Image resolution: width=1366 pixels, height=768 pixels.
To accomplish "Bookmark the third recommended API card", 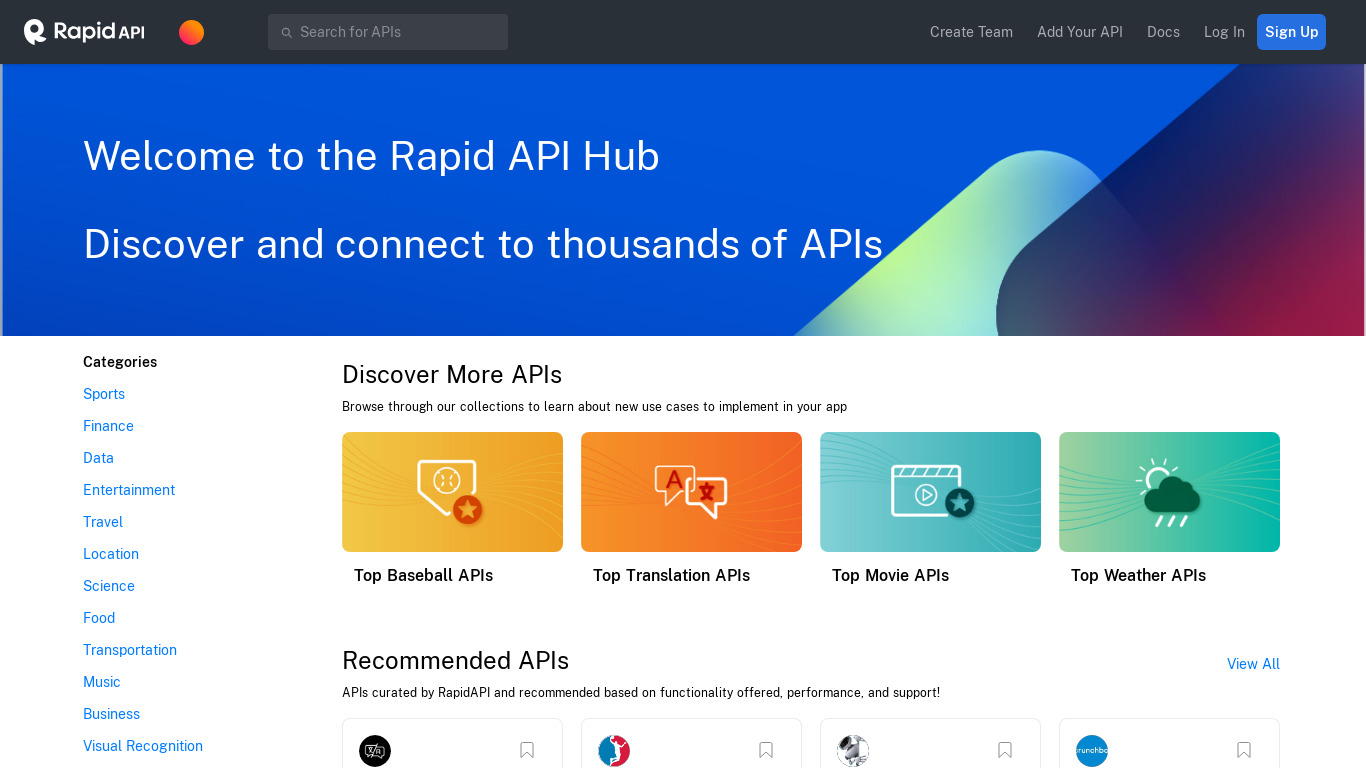I will (1005, 750).
